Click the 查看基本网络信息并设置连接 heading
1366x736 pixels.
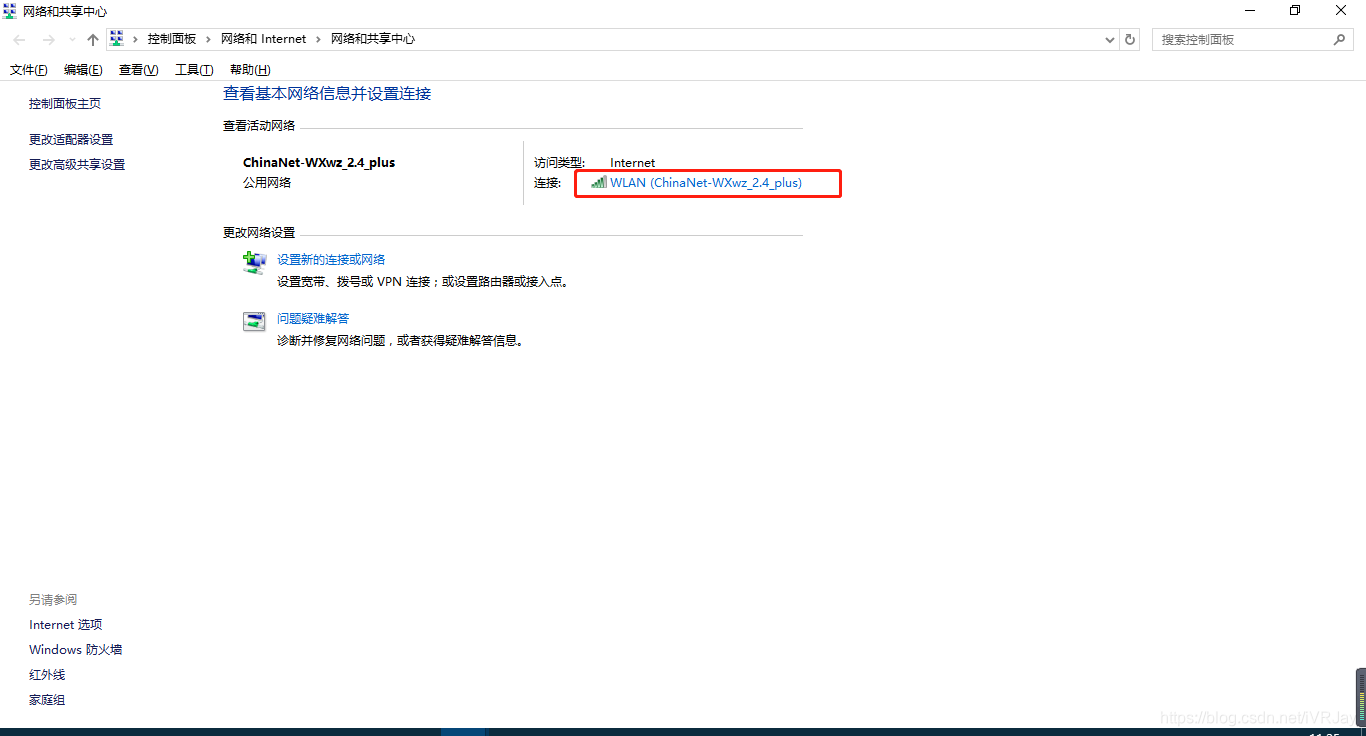[327, 93]
